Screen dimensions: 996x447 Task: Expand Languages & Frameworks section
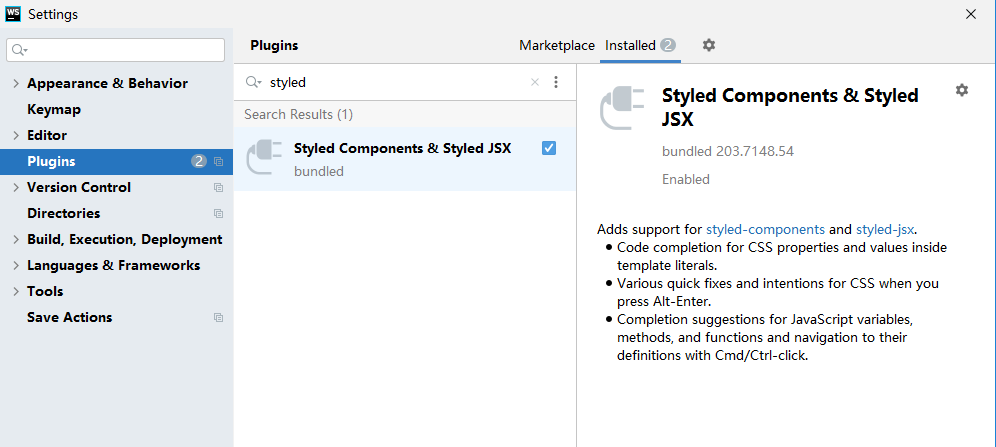pyautogui.click(x=16, y=266)
